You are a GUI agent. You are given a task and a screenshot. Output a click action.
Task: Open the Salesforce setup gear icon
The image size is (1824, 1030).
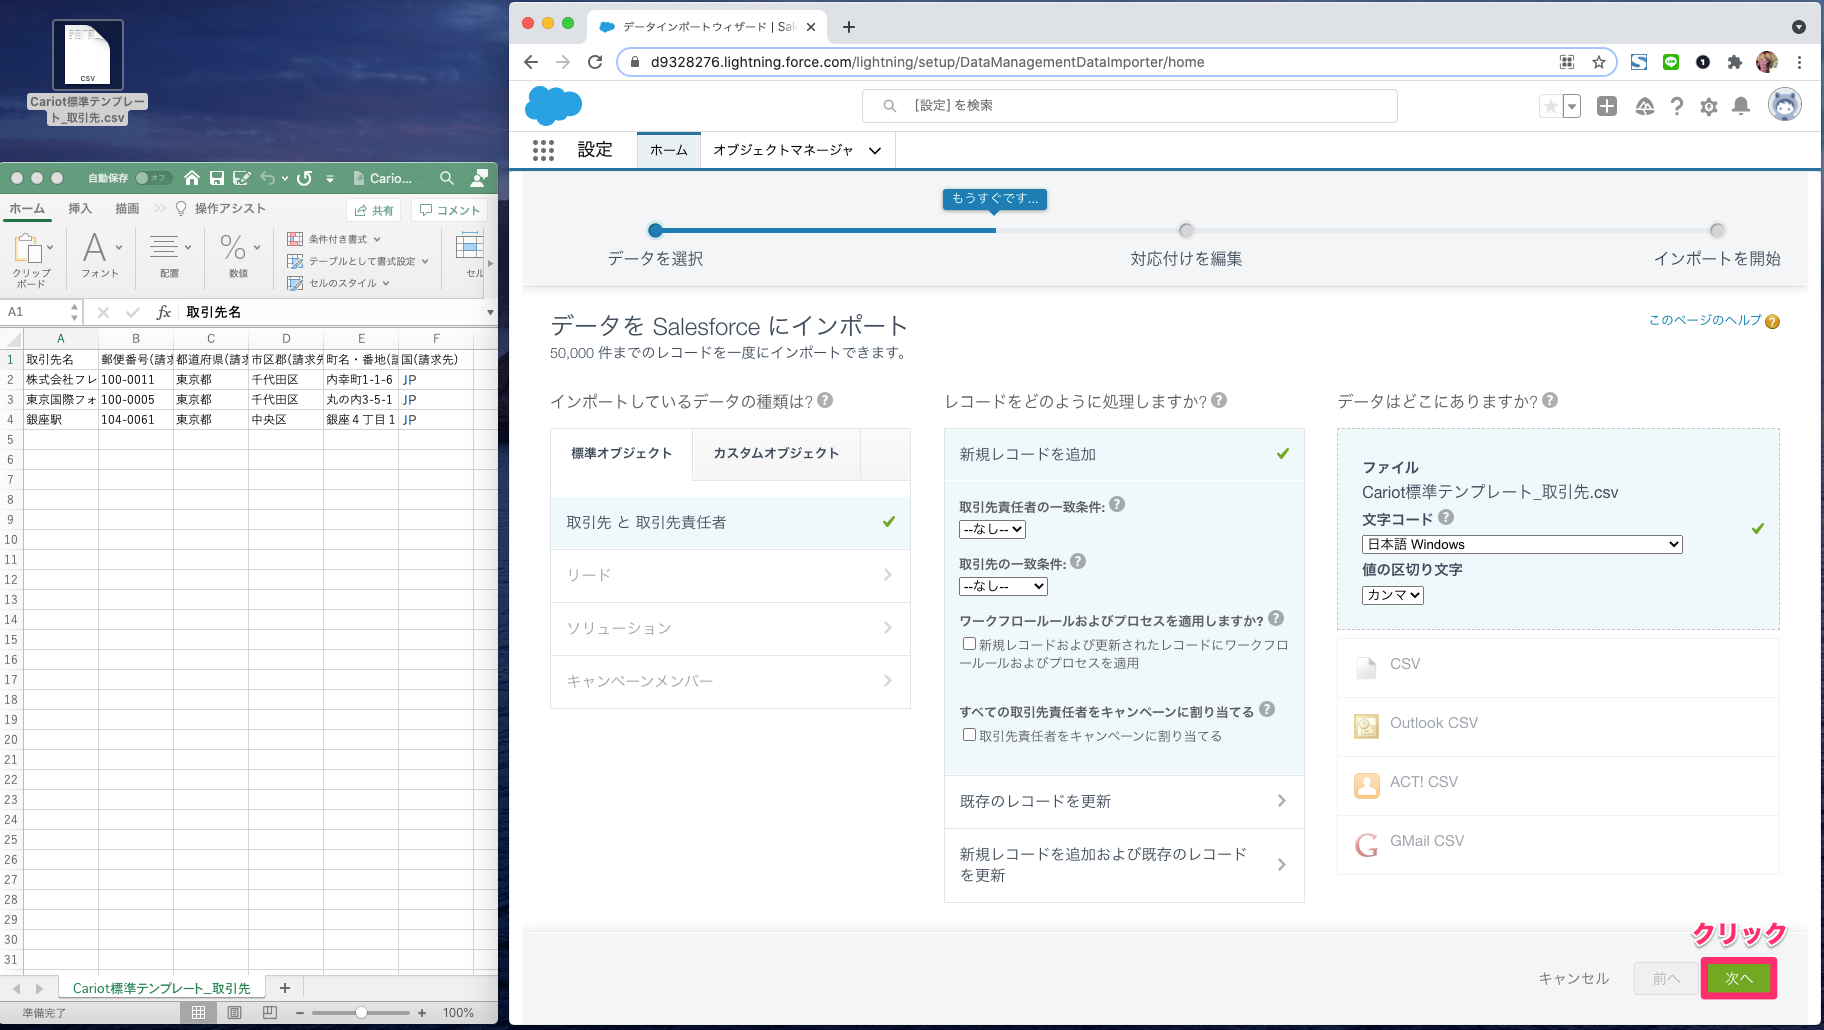(1709, 106)
